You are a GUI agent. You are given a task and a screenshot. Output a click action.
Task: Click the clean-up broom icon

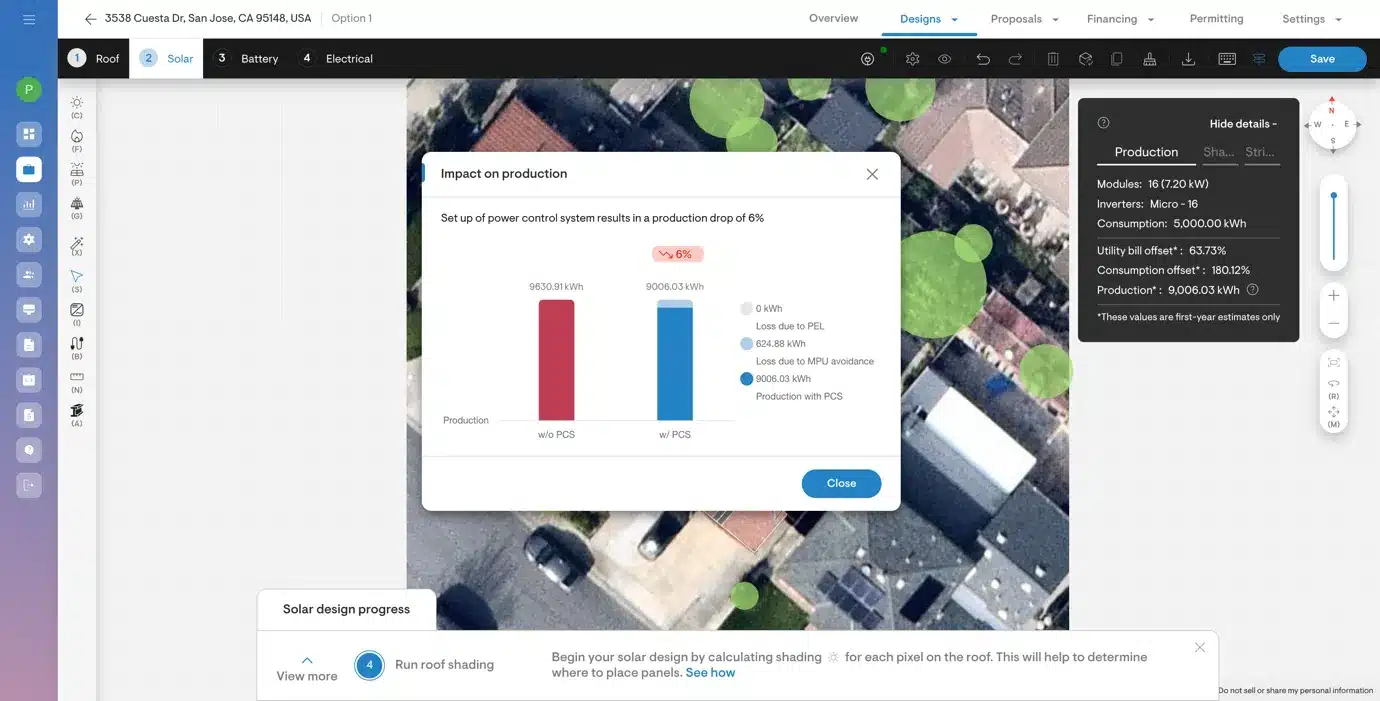click(1149, 59)
